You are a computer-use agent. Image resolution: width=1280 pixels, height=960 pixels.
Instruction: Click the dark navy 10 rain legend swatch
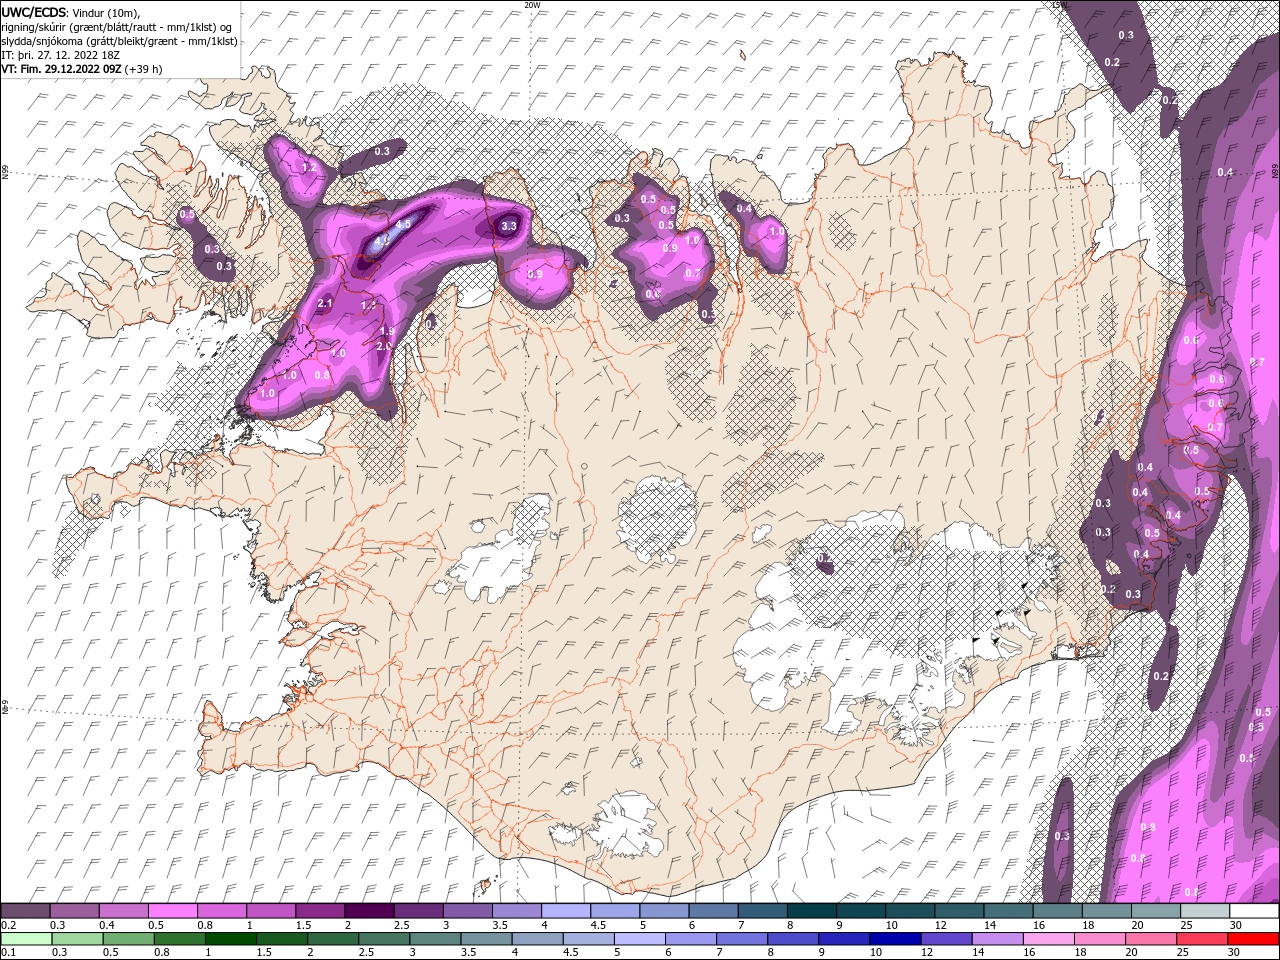895,939
